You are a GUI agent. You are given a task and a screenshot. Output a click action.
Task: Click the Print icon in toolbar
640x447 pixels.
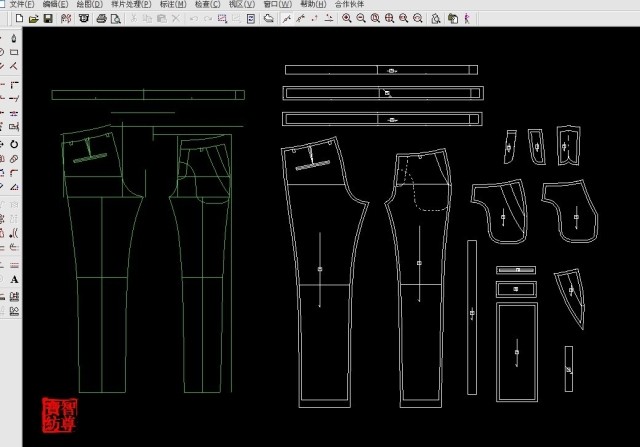click(x=101, y=19)
